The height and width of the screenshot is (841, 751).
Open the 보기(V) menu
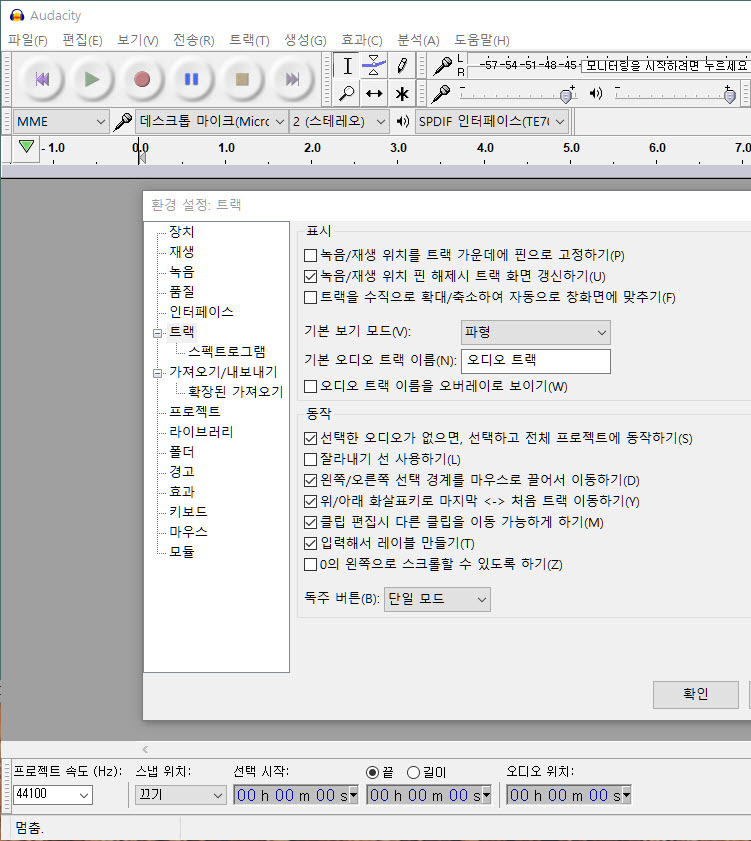click(x=138, y=40)
